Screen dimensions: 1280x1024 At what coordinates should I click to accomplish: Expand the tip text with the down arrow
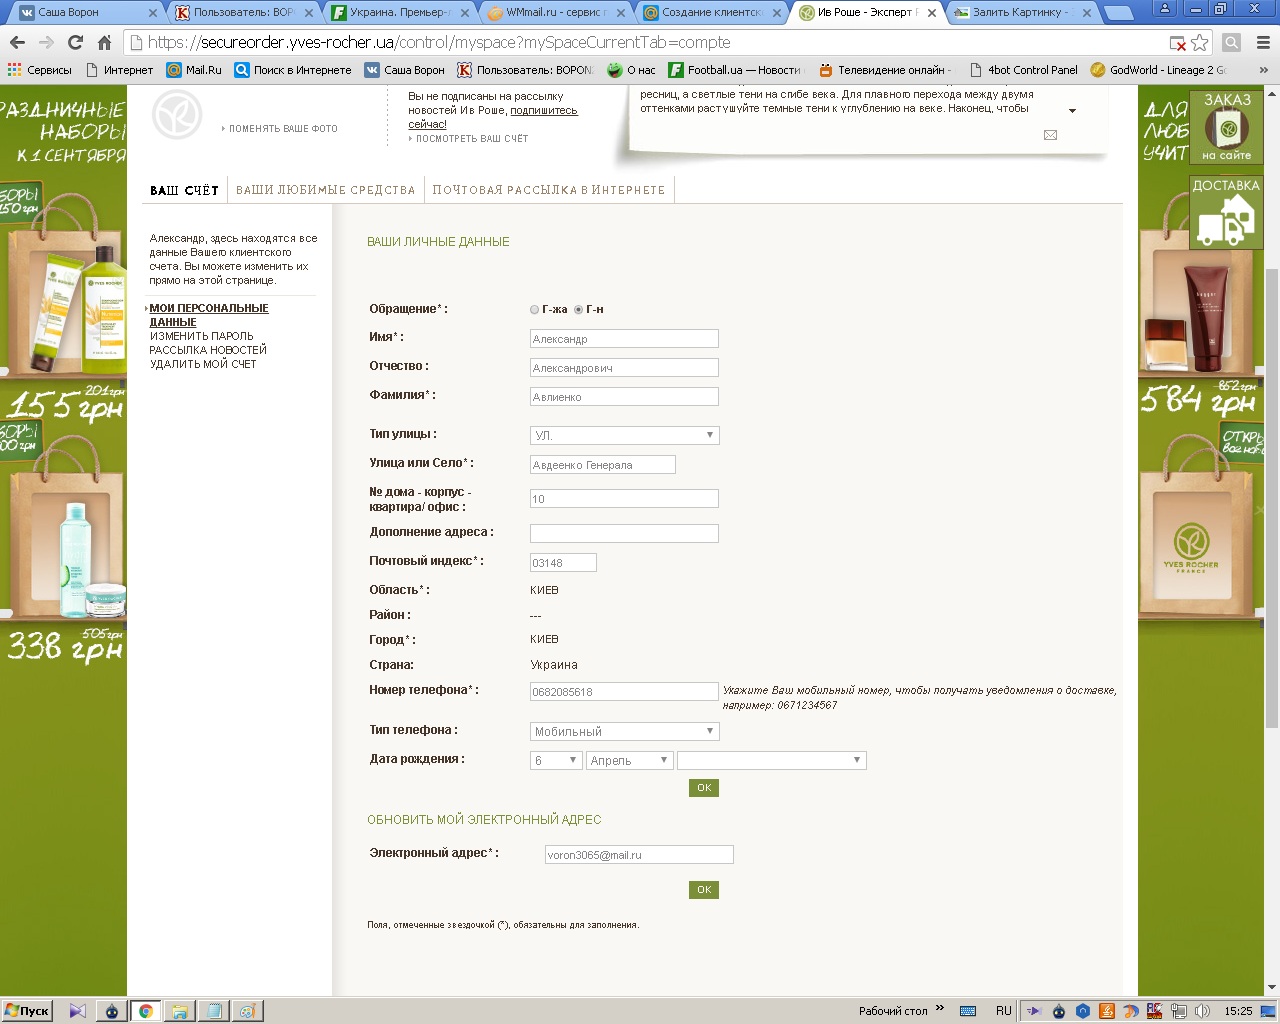point(1072,111)
